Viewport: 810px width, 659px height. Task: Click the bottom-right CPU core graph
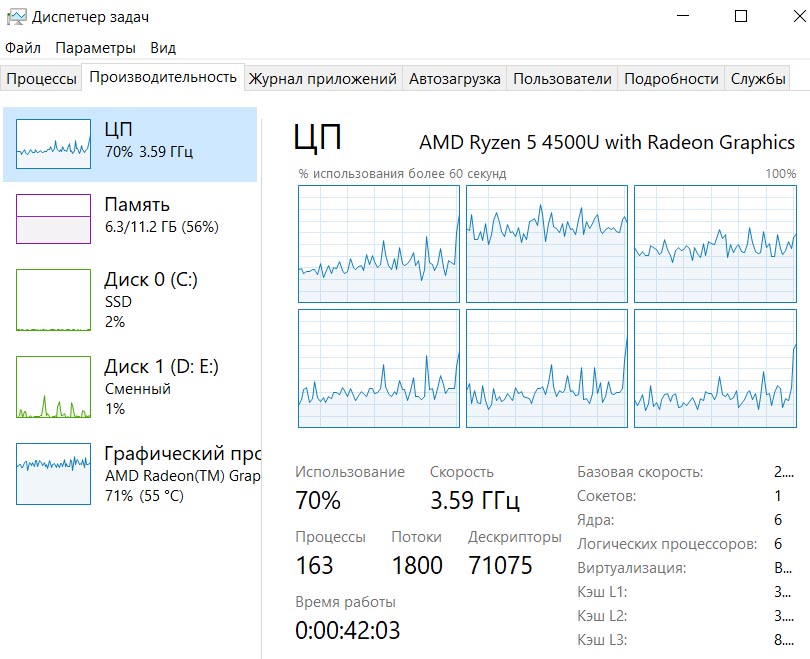715,368
